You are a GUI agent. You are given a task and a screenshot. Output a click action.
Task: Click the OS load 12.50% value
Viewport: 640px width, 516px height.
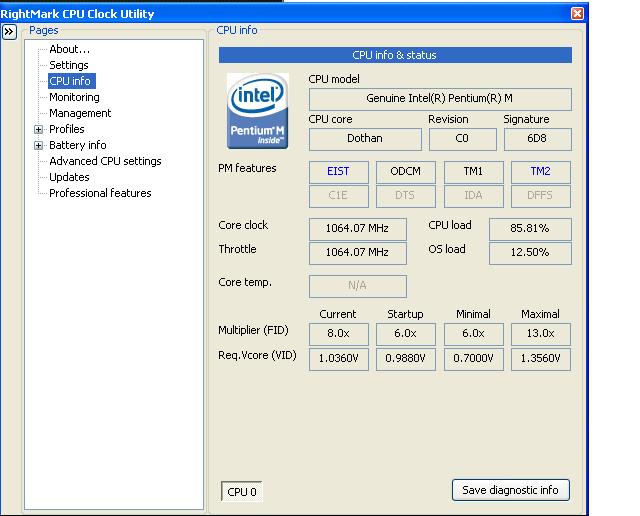point(530,253)
